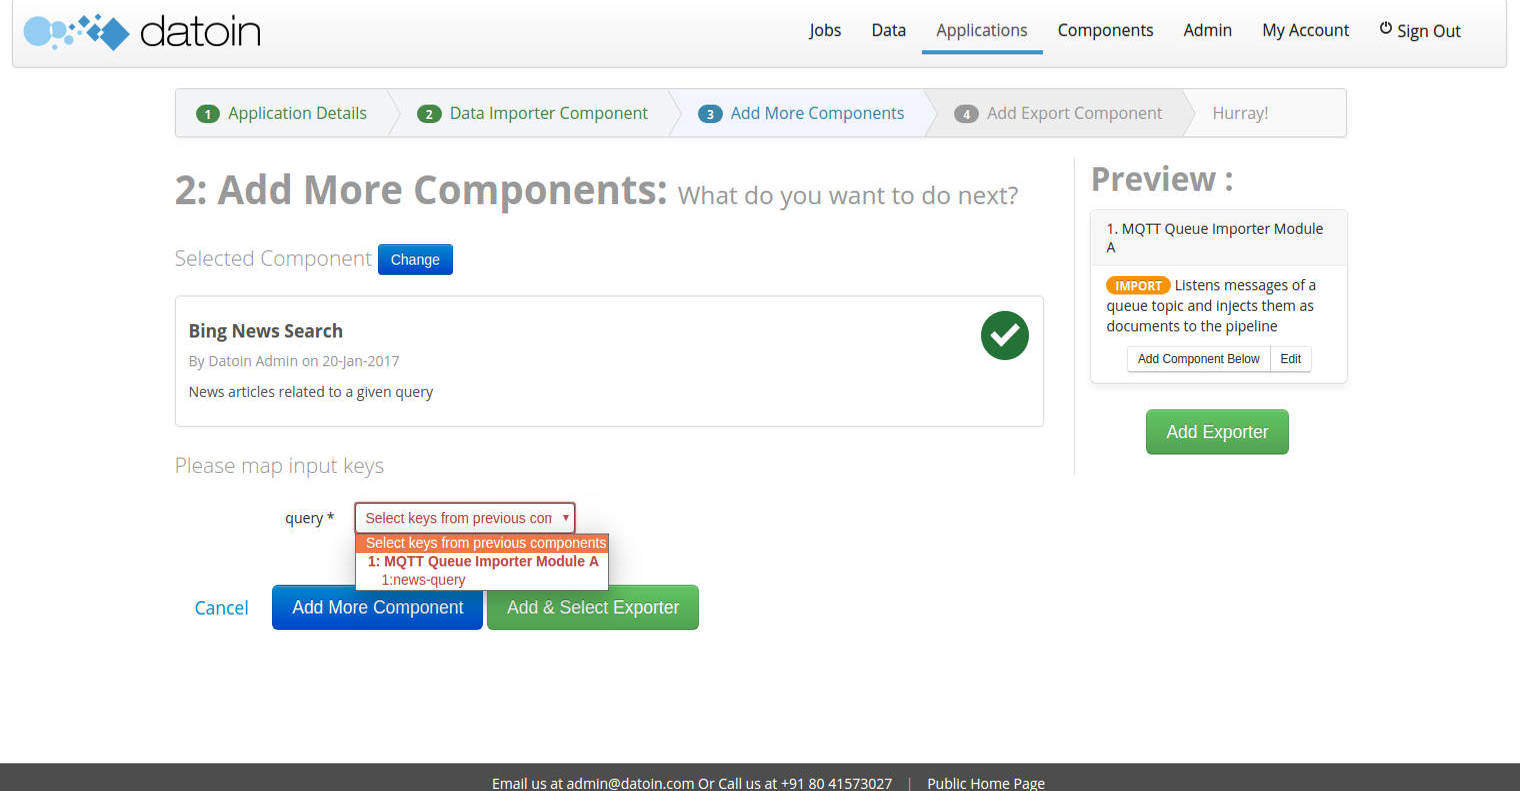This screenshot has width=1520, height=791.
Task: Click '1: MQTT Queue Importer Module A' group
Action: tap(482, 561)
